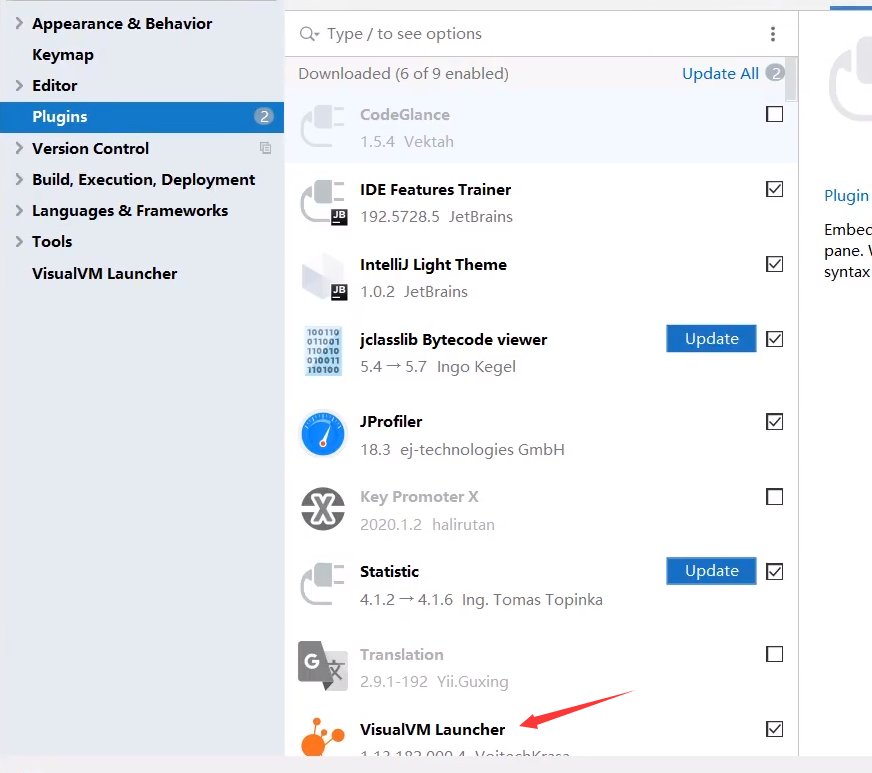Viewport: 872px width, 773px height.
Task: Enable the Key Promoter X checkbox
Action: pos(774,496)
